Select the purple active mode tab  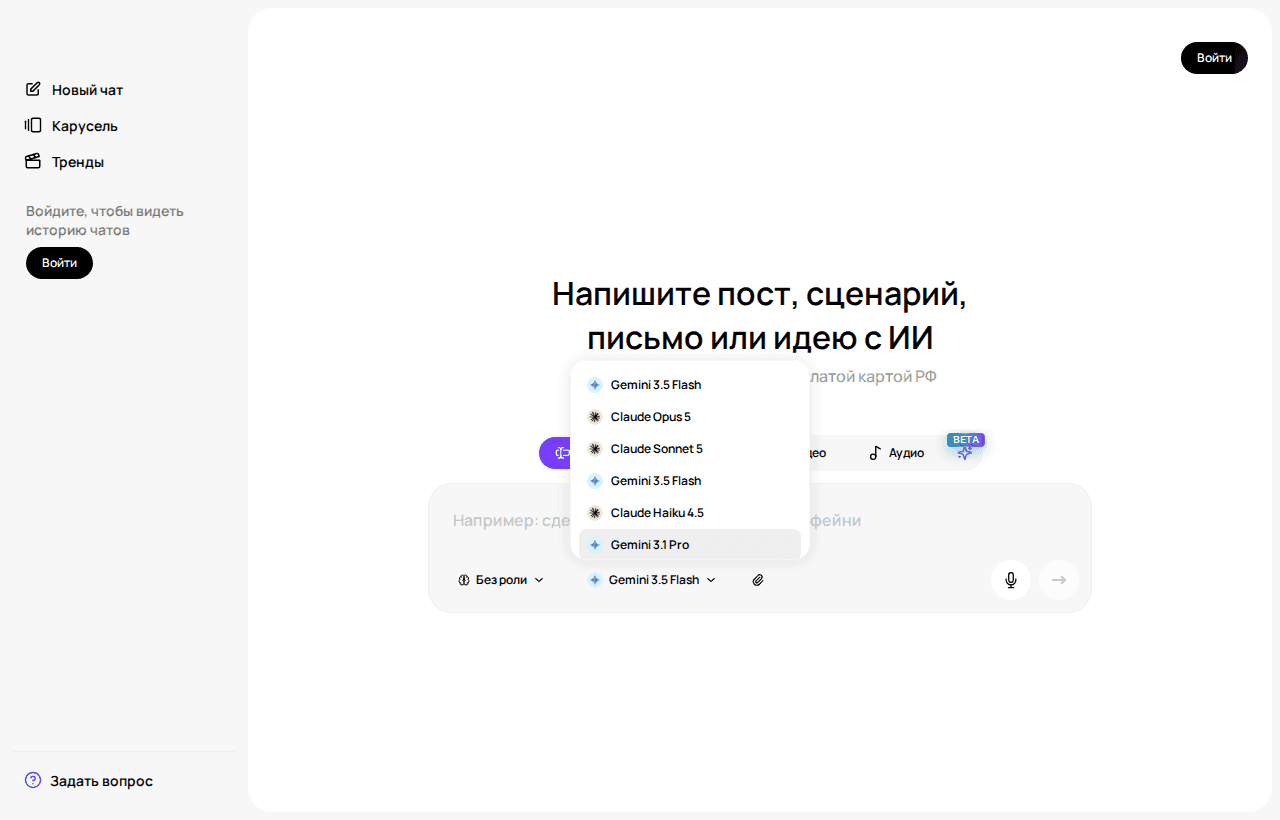pyautogui.click(x=556, y=453)
